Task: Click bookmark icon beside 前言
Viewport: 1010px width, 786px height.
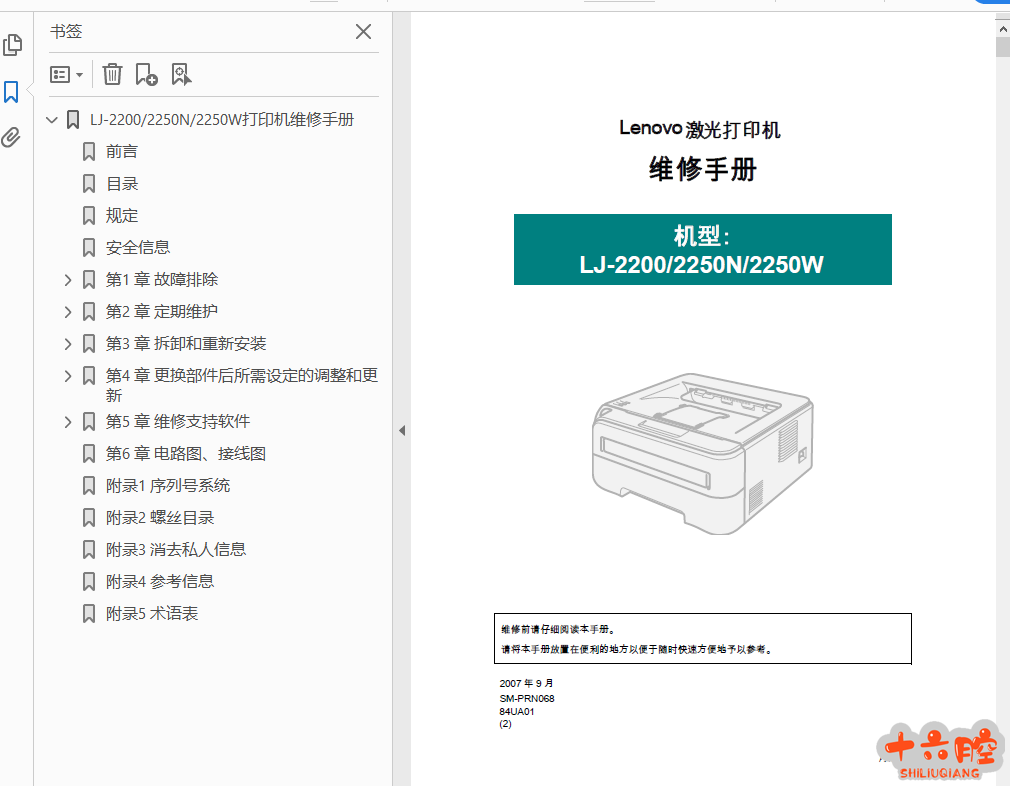Action: coord(89,152)
